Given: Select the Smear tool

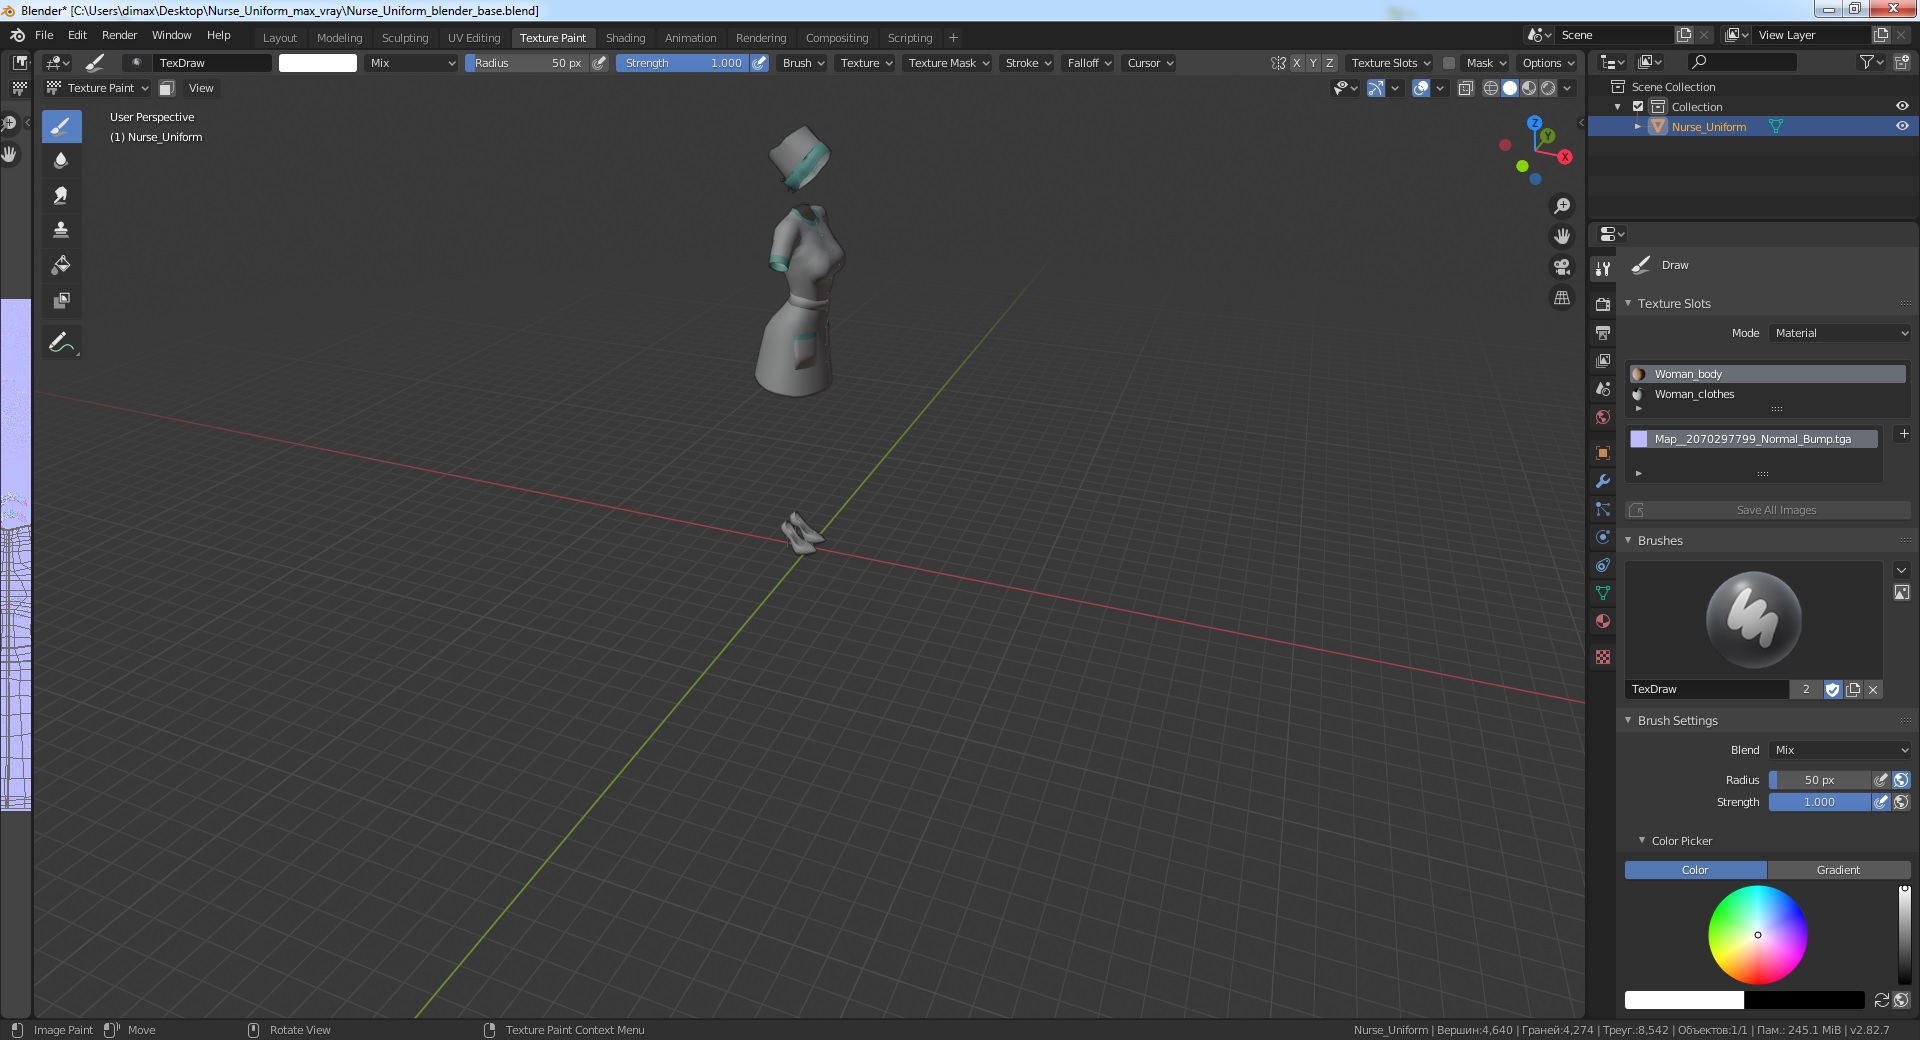Looking at the screenshot, I should tap(61, 195).
